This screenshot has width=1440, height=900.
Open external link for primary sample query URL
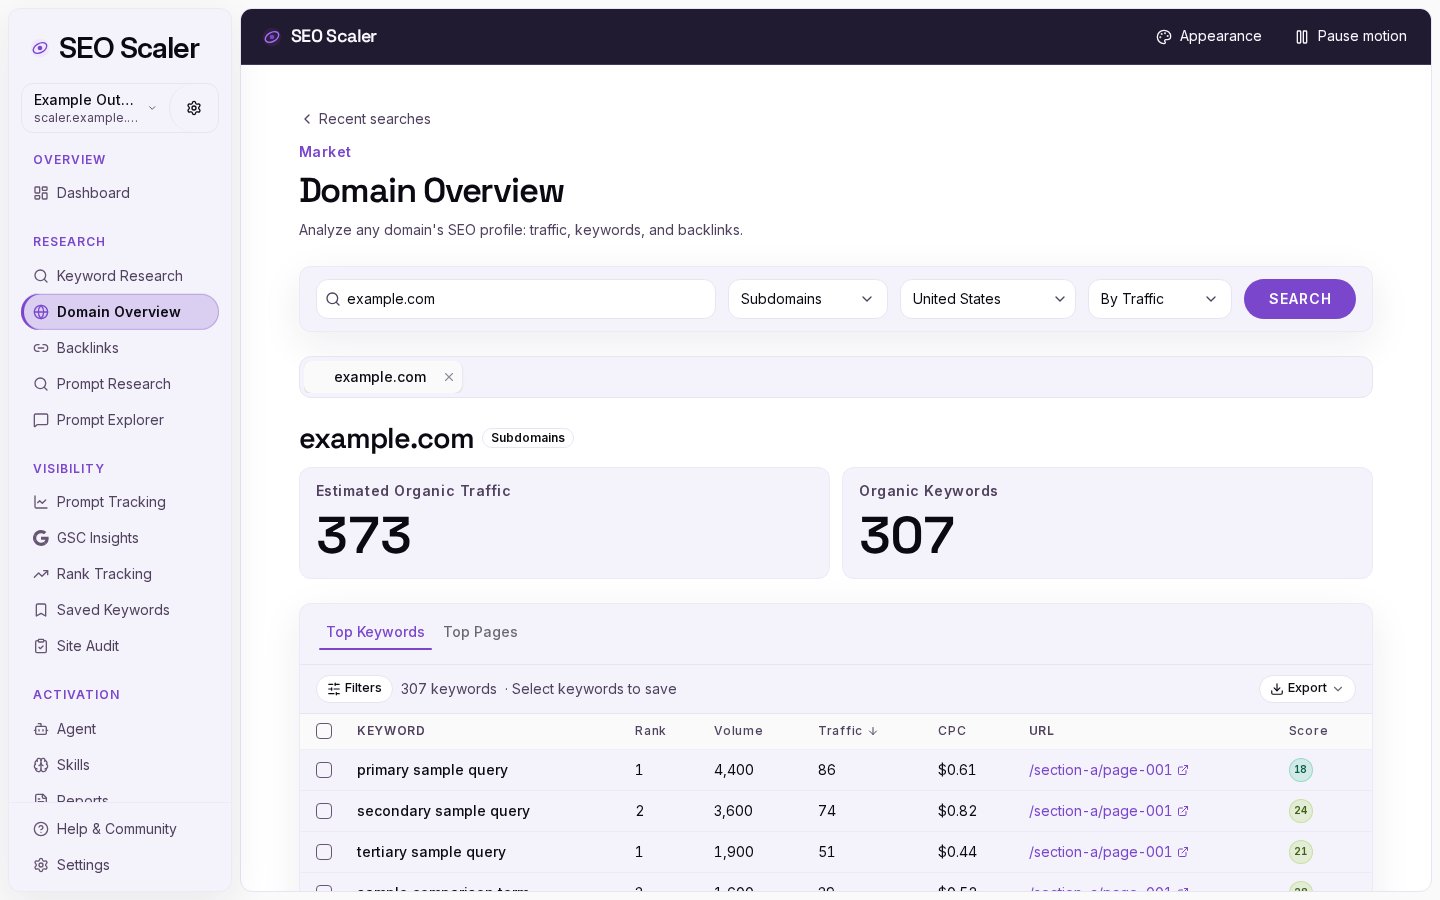1183,770
